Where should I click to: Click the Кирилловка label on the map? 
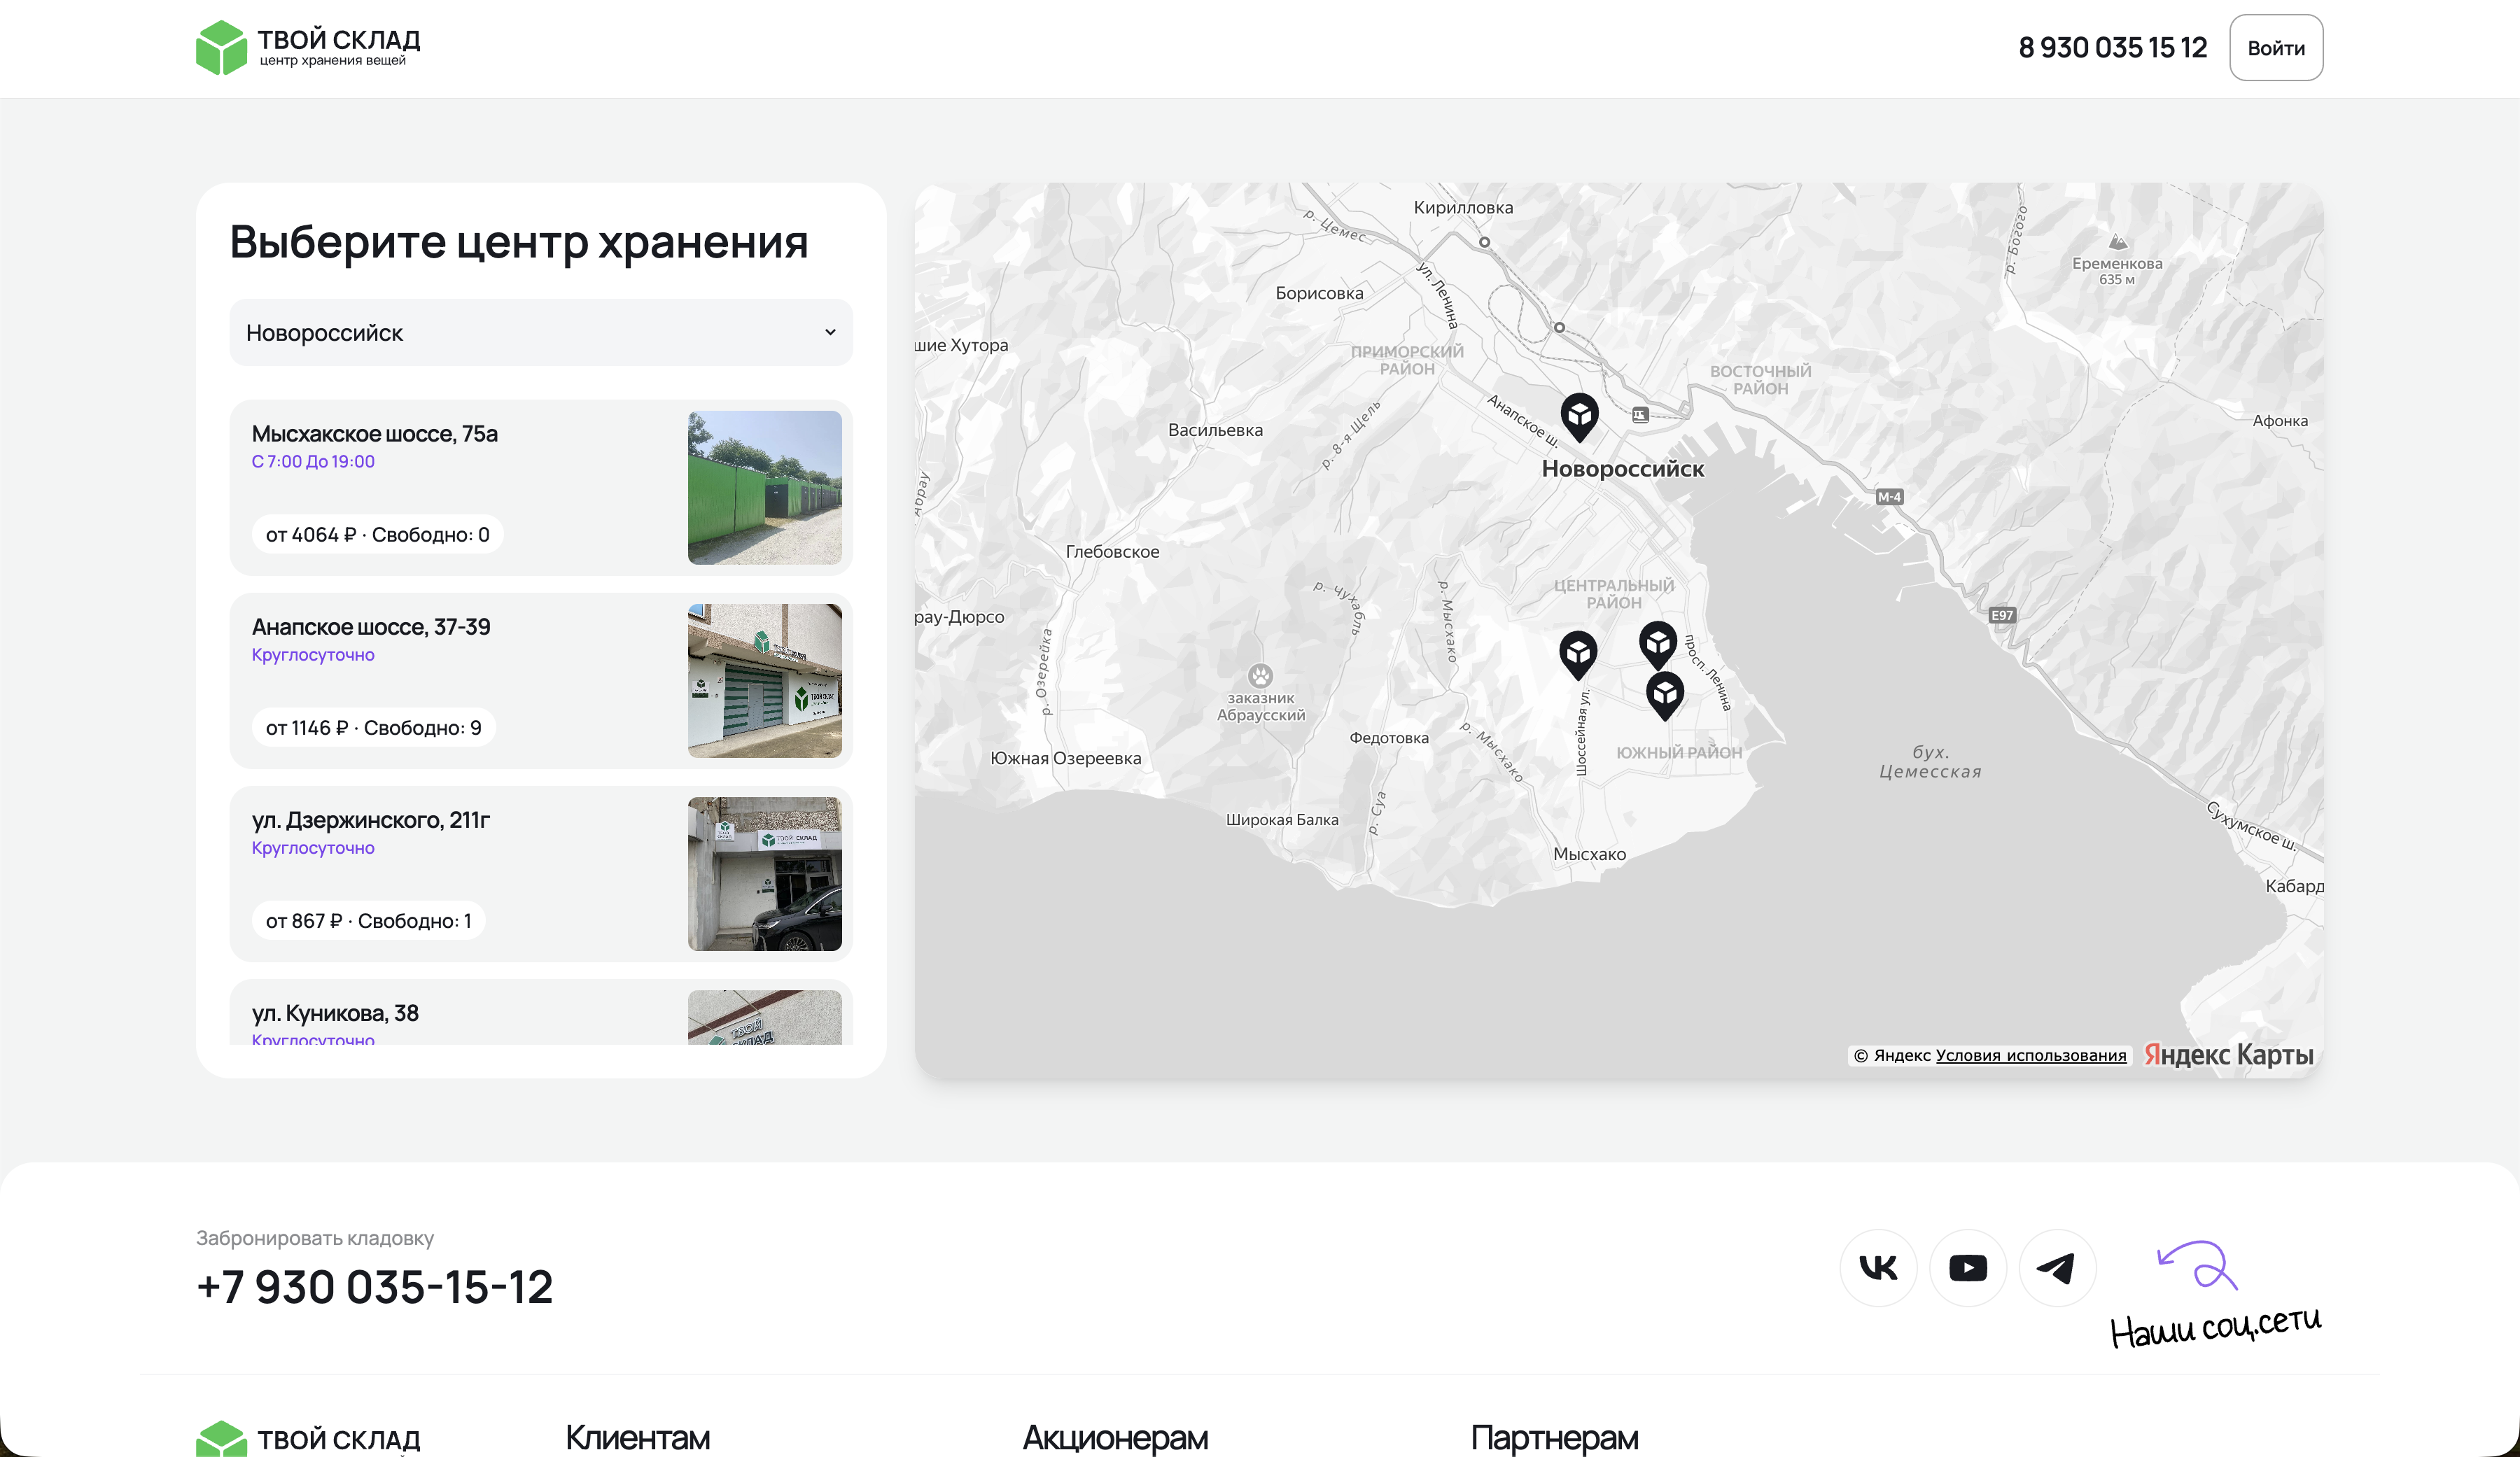pyautogui.click(x=1463, y=207)
